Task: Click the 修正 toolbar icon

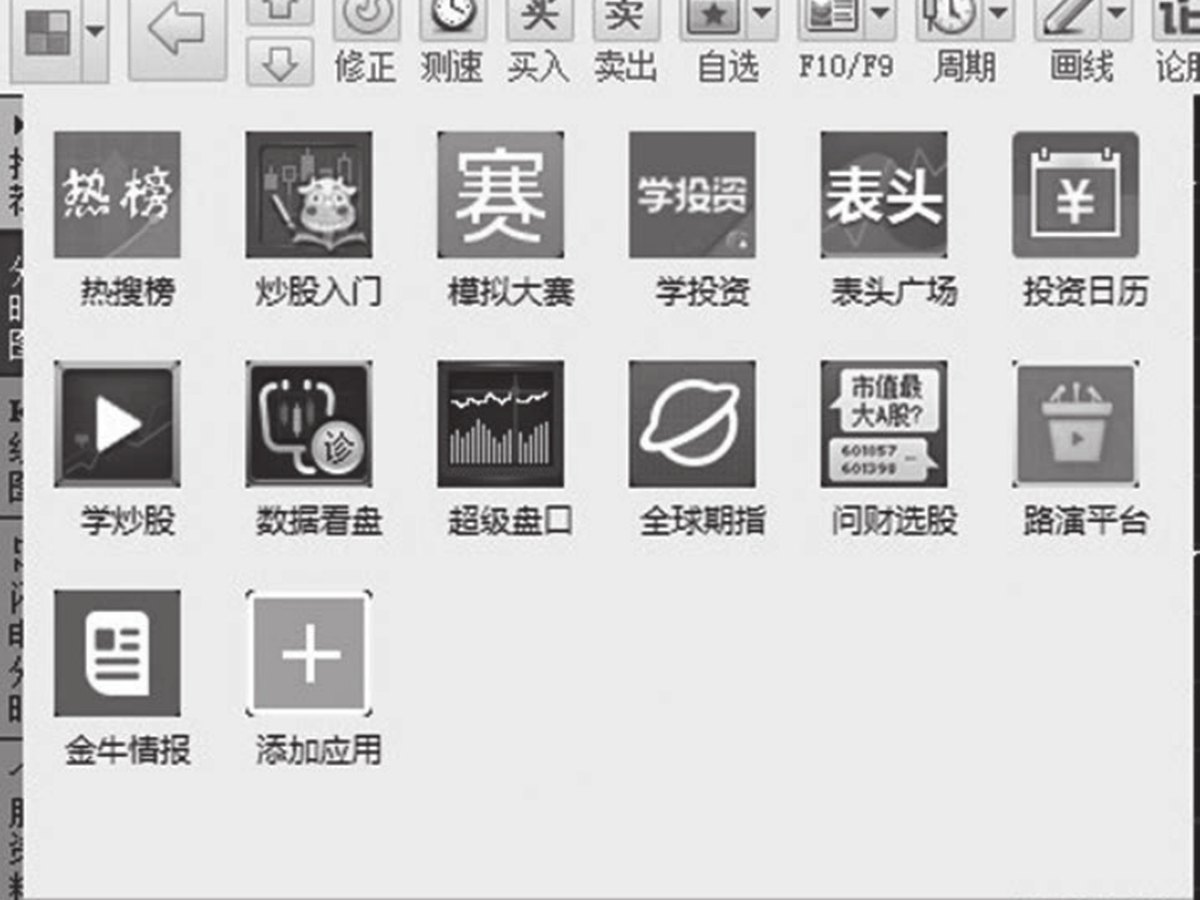Action: [367, 18]
